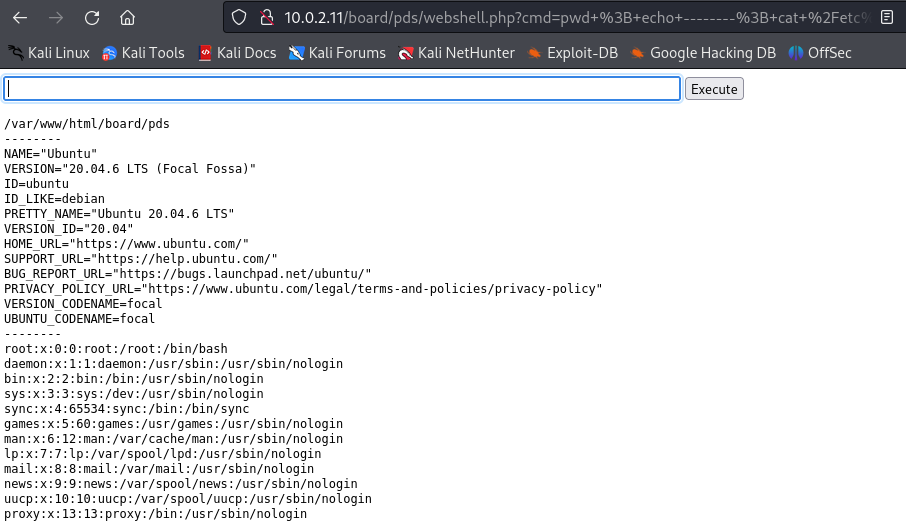Focus the webshell command input field
Screen dimensions: 906x523
342,89
